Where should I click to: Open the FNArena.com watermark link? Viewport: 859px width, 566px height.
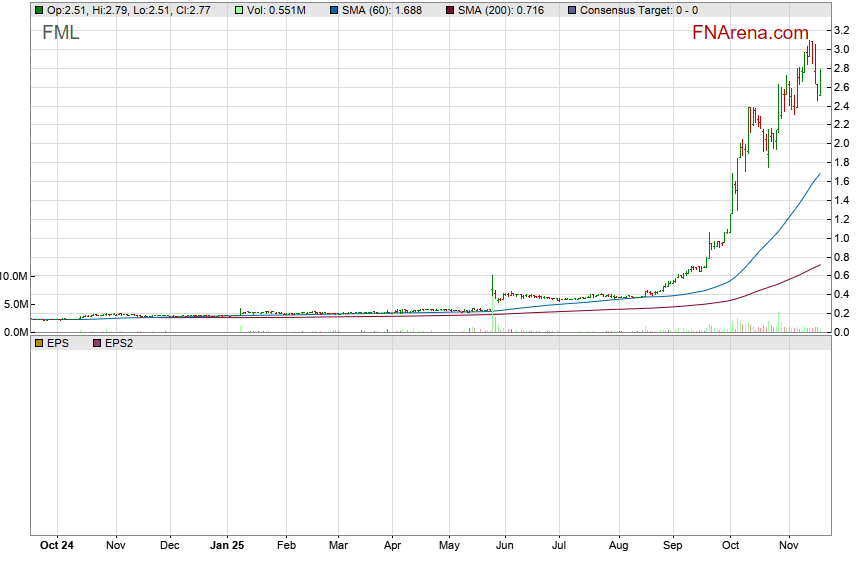[750, 33]
